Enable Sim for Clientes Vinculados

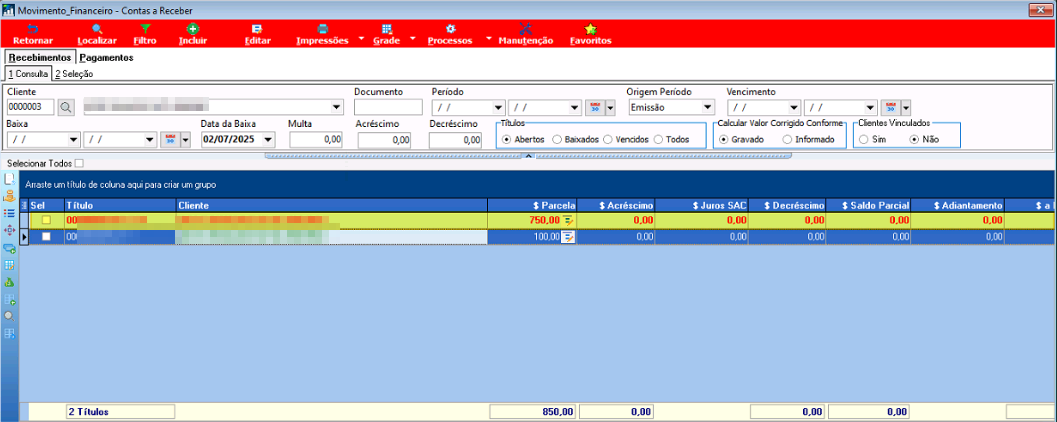[864, 139]
